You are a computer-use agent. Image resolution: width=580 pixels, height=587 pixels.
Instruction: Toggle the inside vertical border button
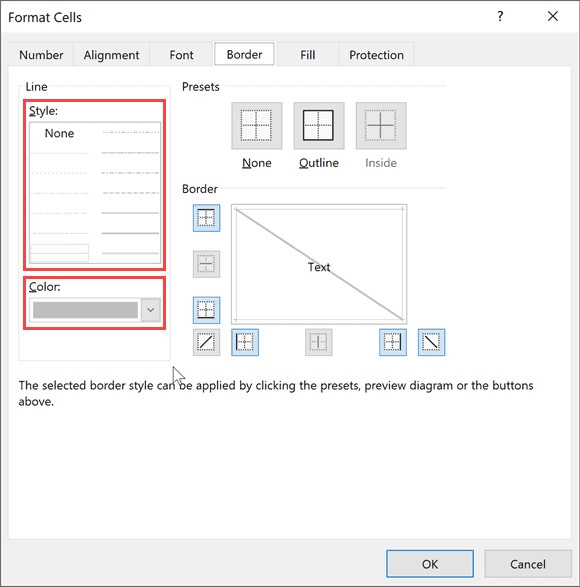[x=318, y=342]
